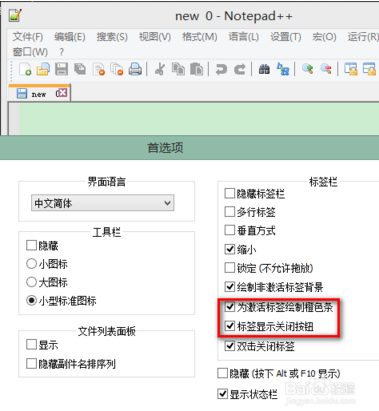Click inside the green editor text area
This screenshot has height=411, width=379.
[x=199, y=119]
